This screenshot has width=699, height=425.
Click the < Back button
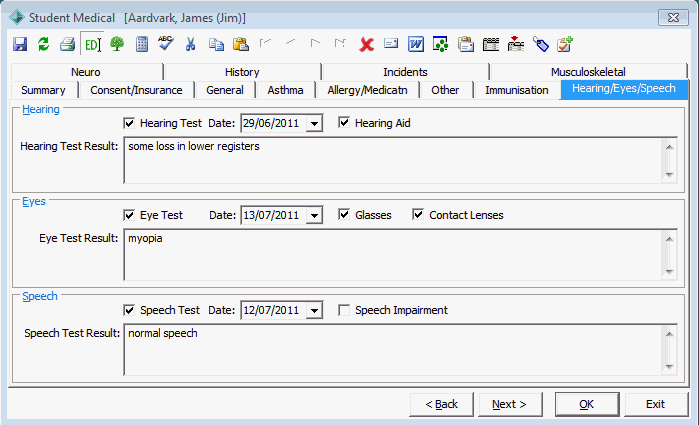441,404
